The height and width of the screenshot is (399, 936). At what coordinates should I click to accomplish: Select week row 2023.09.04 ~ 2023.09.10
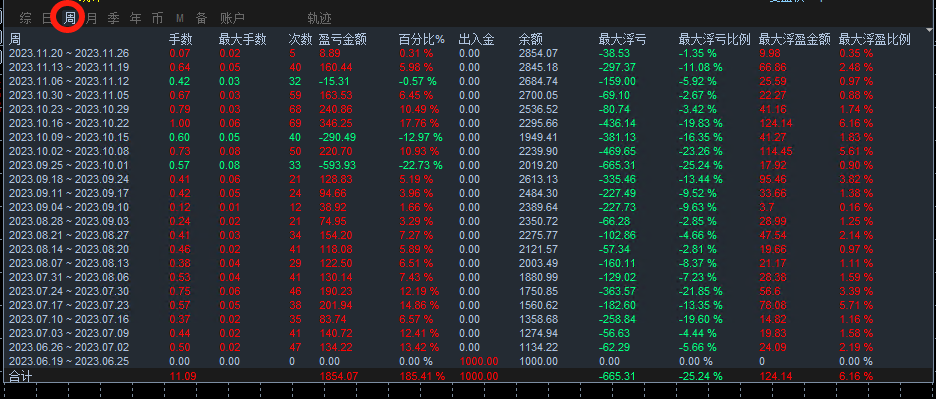tap(468, 207)
